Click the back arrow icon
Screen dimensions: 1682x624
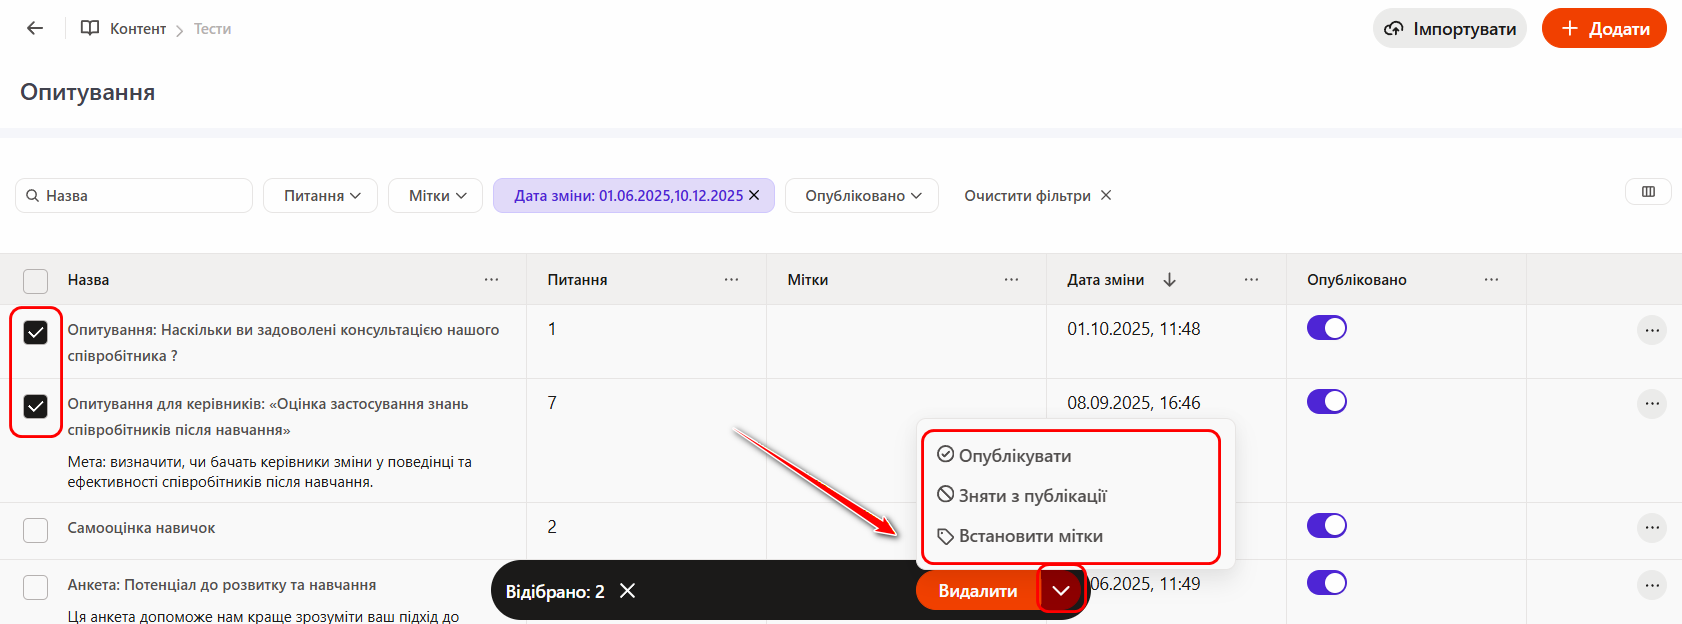click(x=35, y=28)
